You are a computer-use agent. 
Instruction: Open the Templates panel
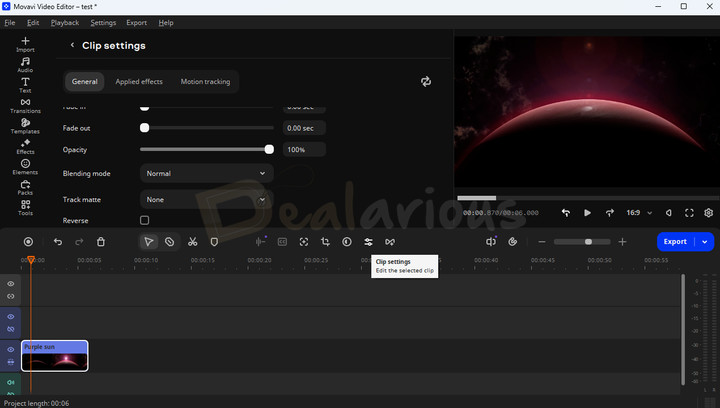[x=25, y=126]
